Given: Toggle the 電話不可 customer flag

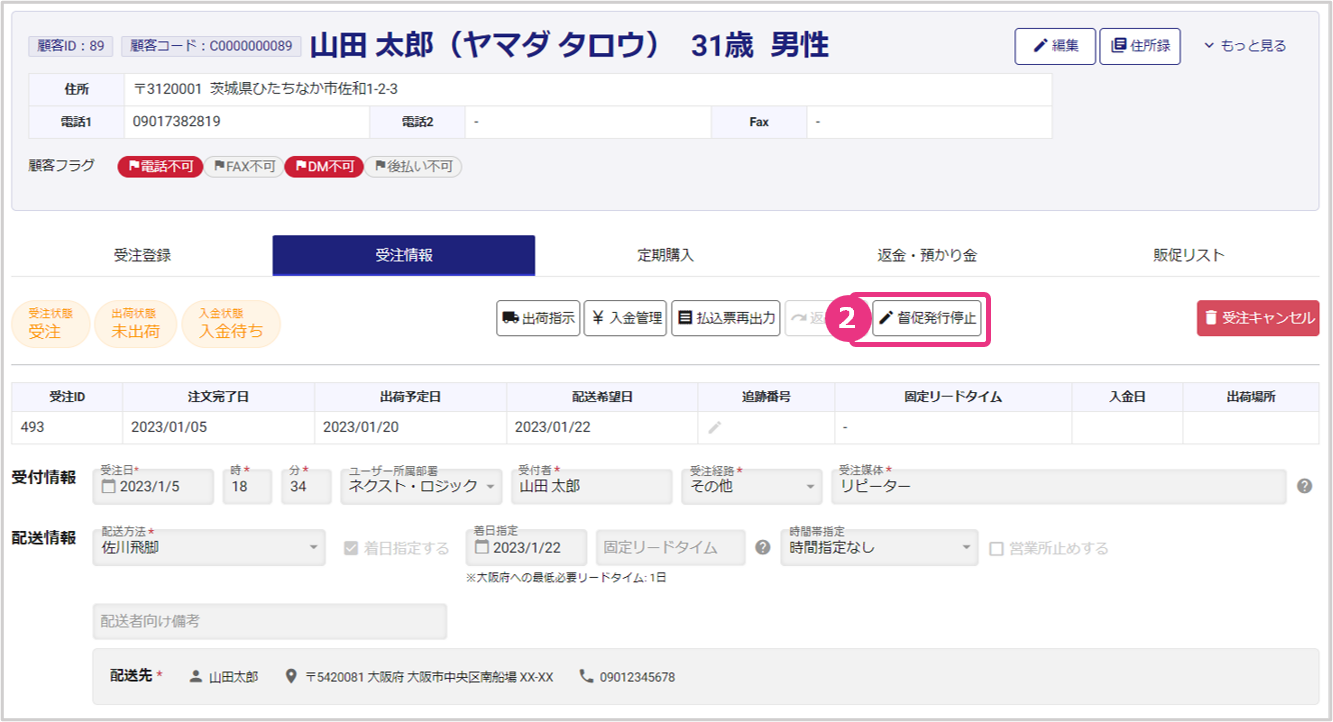Looking at the screenshot, I should tap(160, 167).
